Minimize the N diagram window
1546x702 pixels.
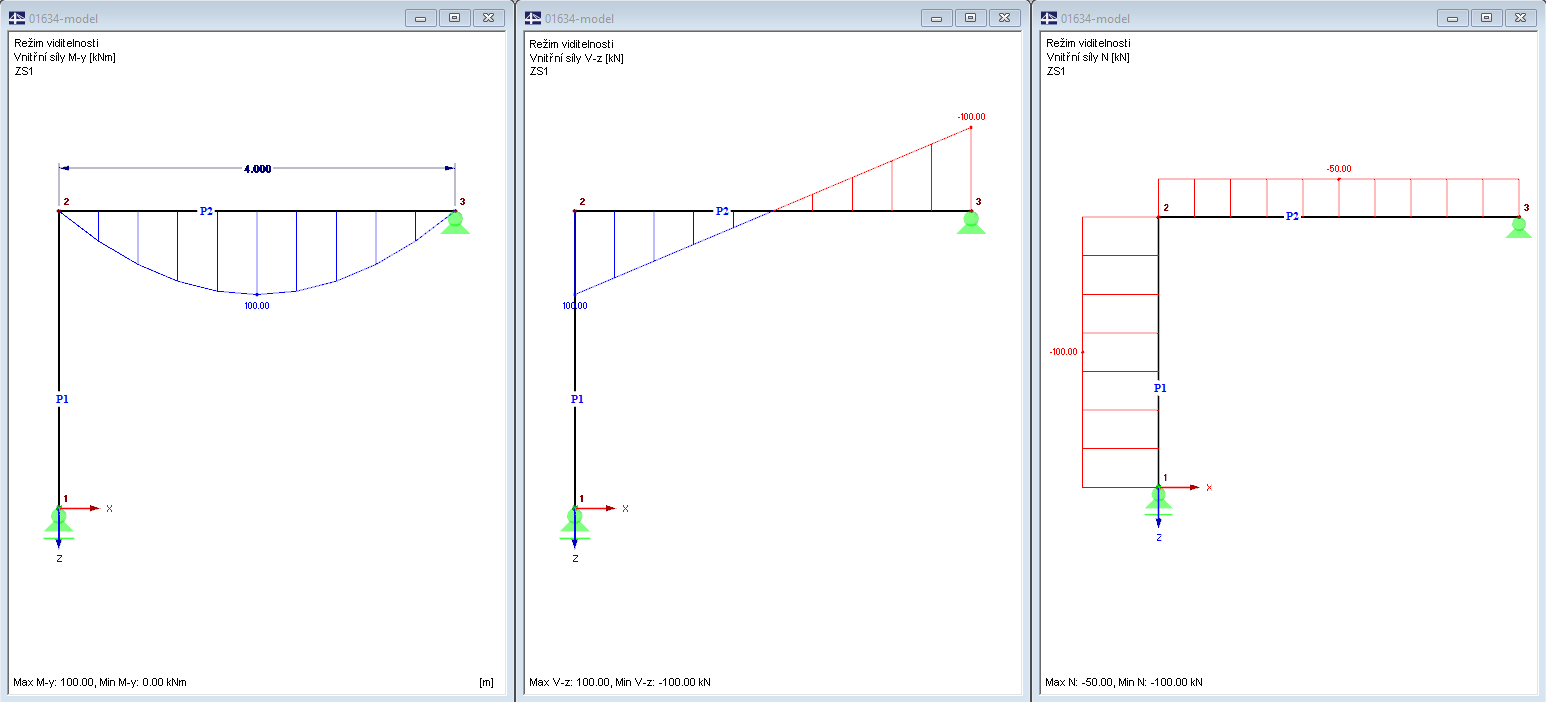pos(1452,18)
